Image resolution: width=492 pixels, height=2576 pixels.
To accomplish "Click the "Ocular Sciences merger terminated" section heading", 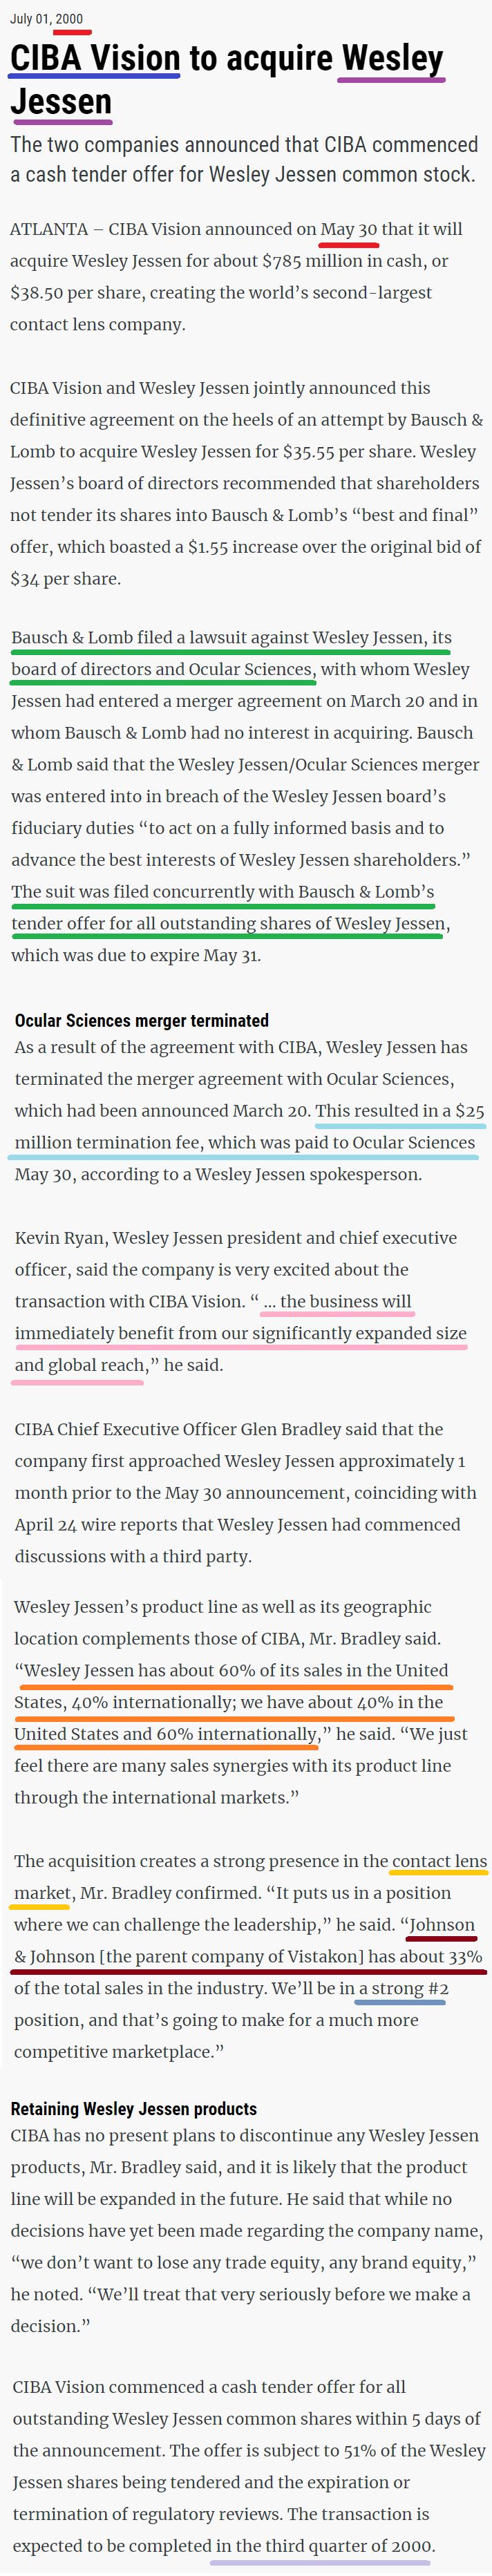I will click(x=141, y=1020).
